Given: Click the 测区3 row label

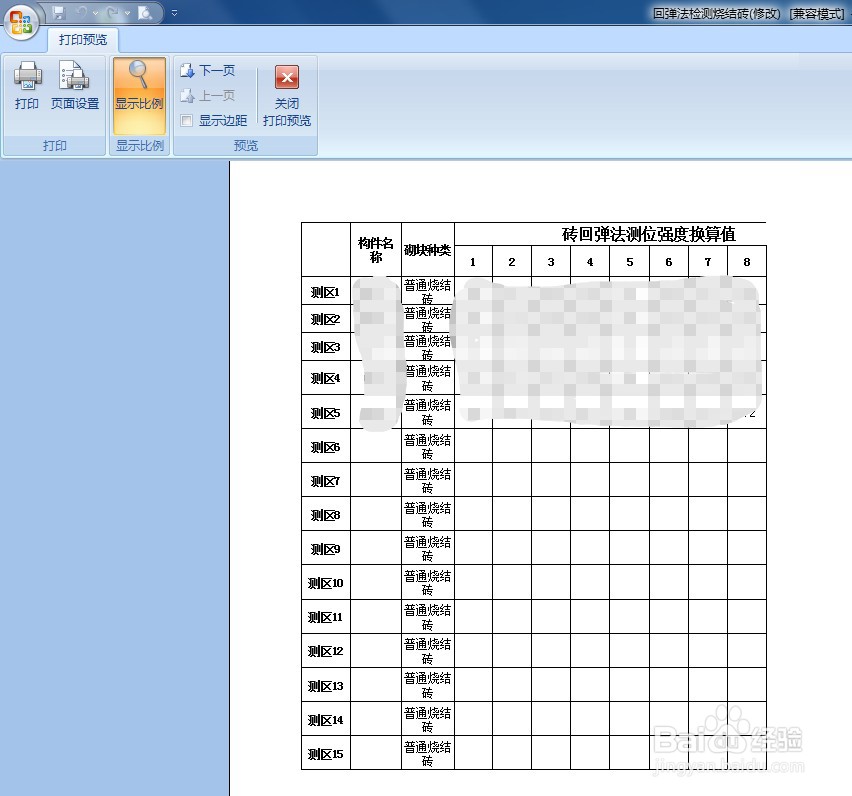Looking at the screenshot, I should tap(325, 347).
